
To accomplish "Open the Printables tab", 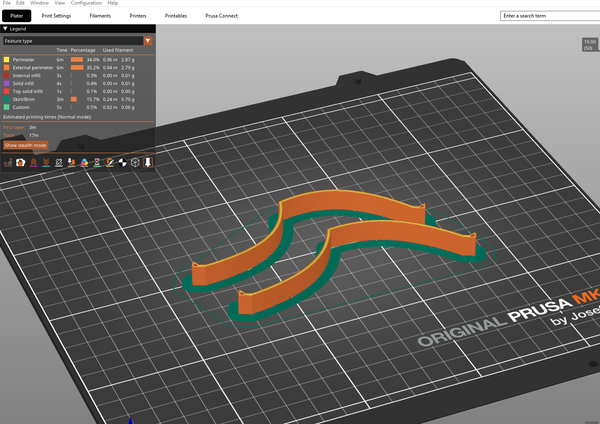I will [176, 16].
